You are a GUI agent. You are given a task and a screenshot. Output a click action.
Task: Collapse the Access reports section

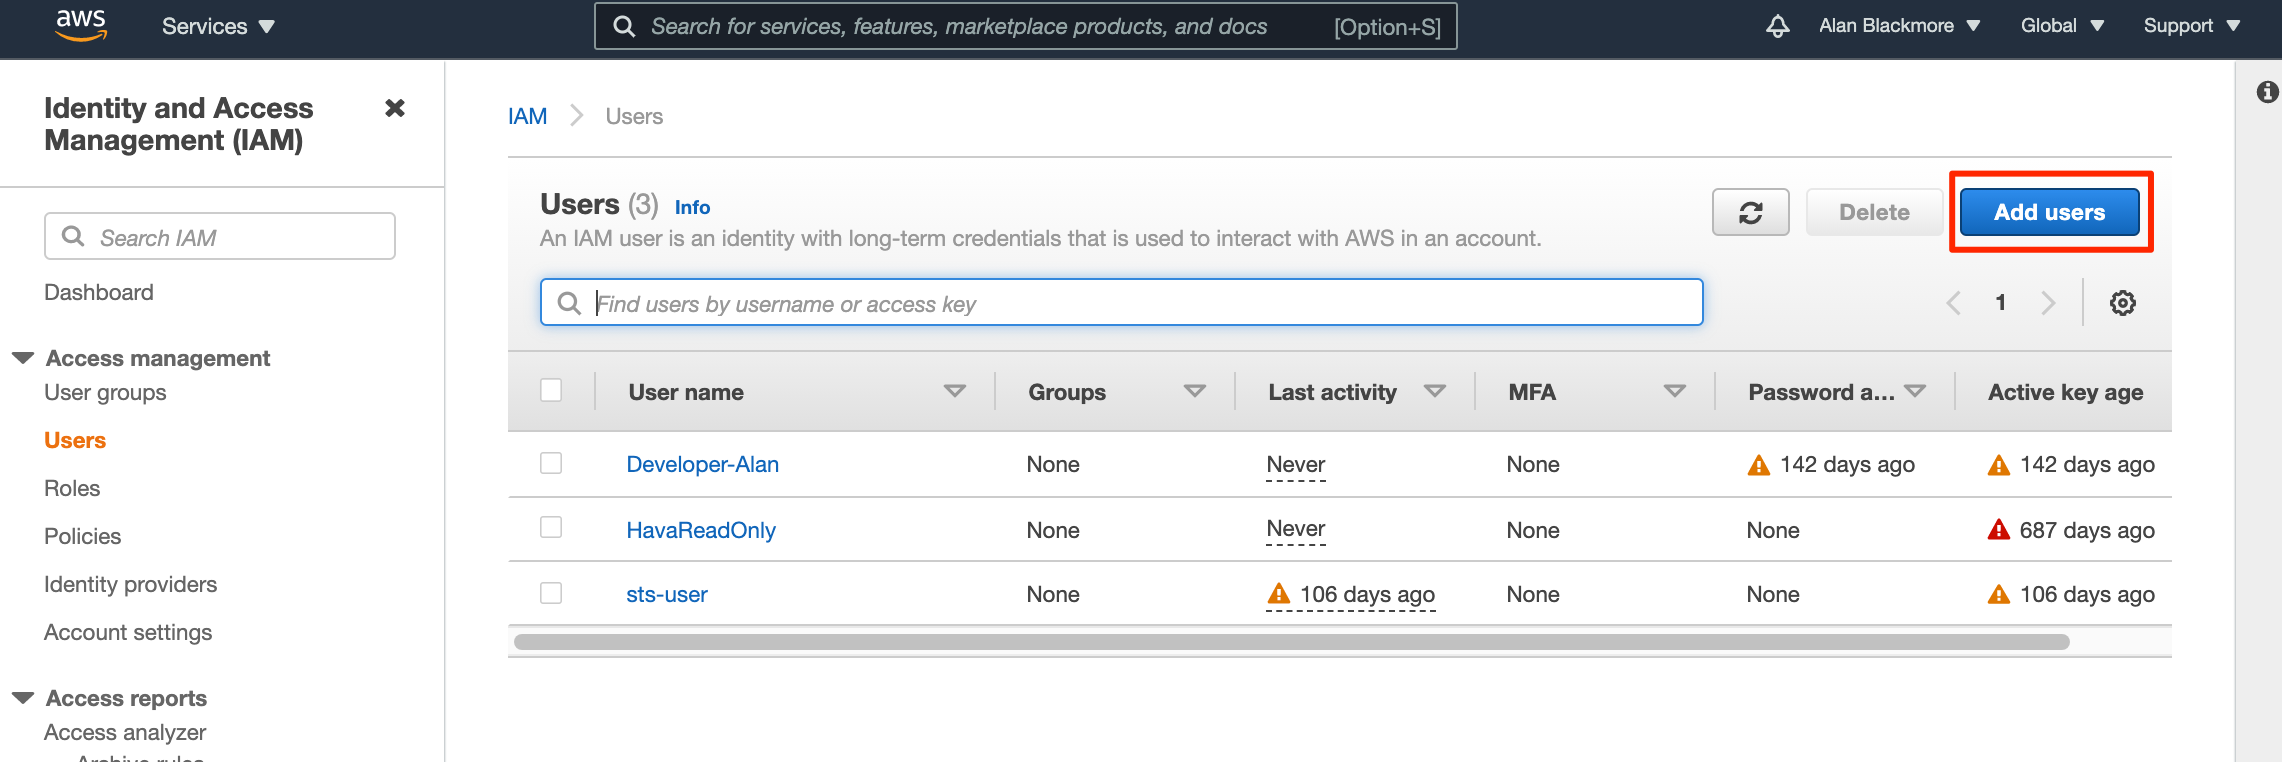tap(23, 698)
